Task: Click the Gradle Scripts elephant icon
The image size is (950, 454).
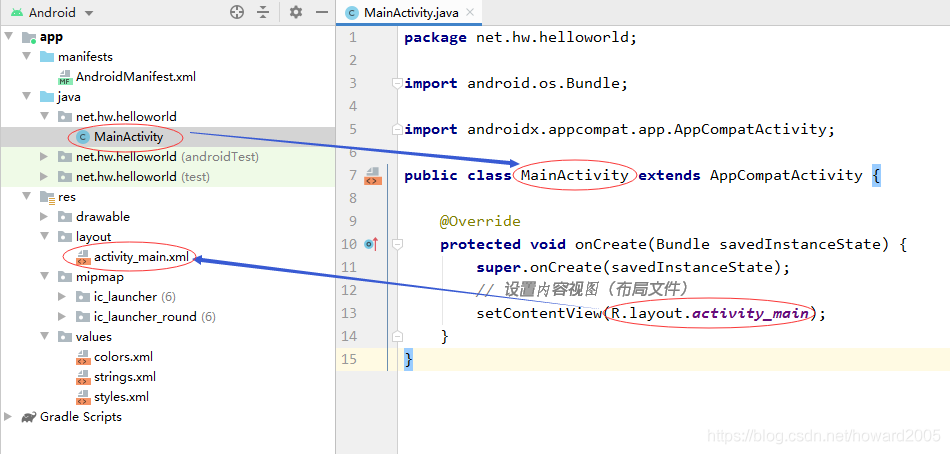Action: point(29,417)
